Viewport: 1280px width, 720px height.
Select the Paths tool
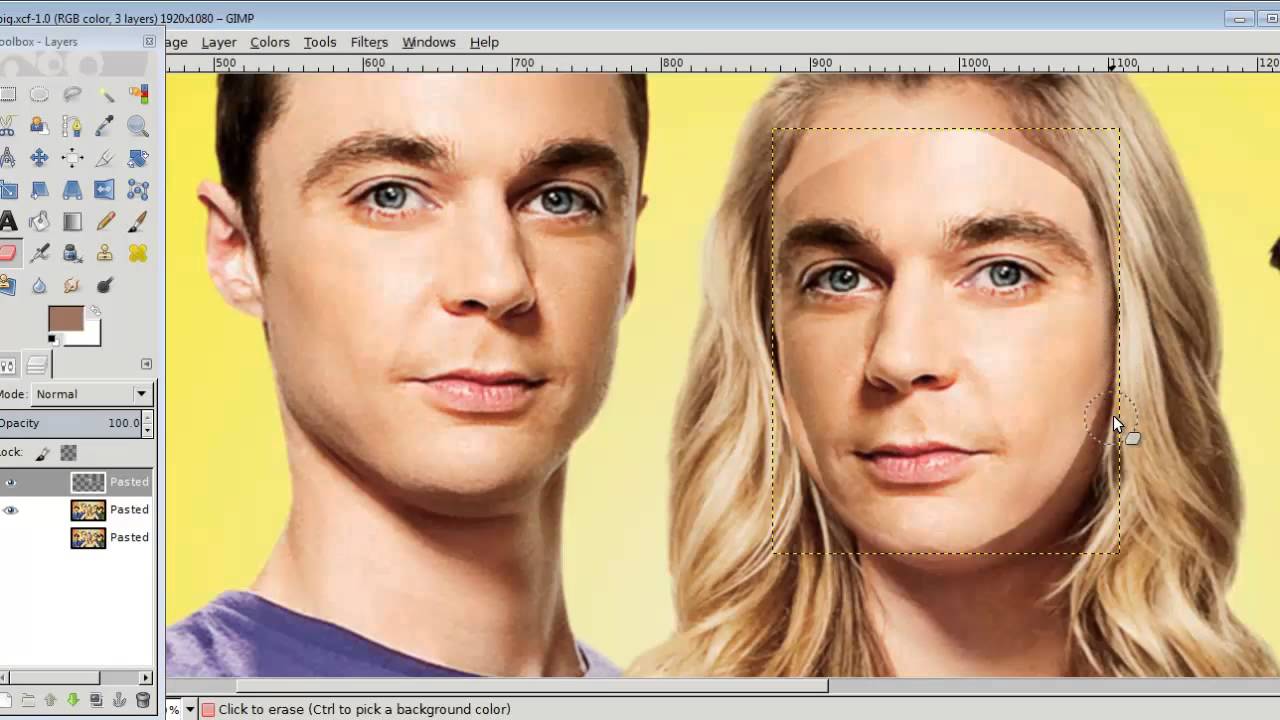click(x=72, y=126)
